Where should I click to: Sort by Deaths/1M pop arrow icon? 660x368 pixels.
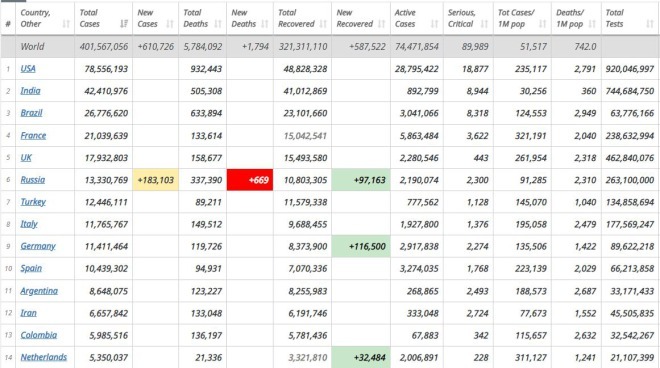coord(592,24)
